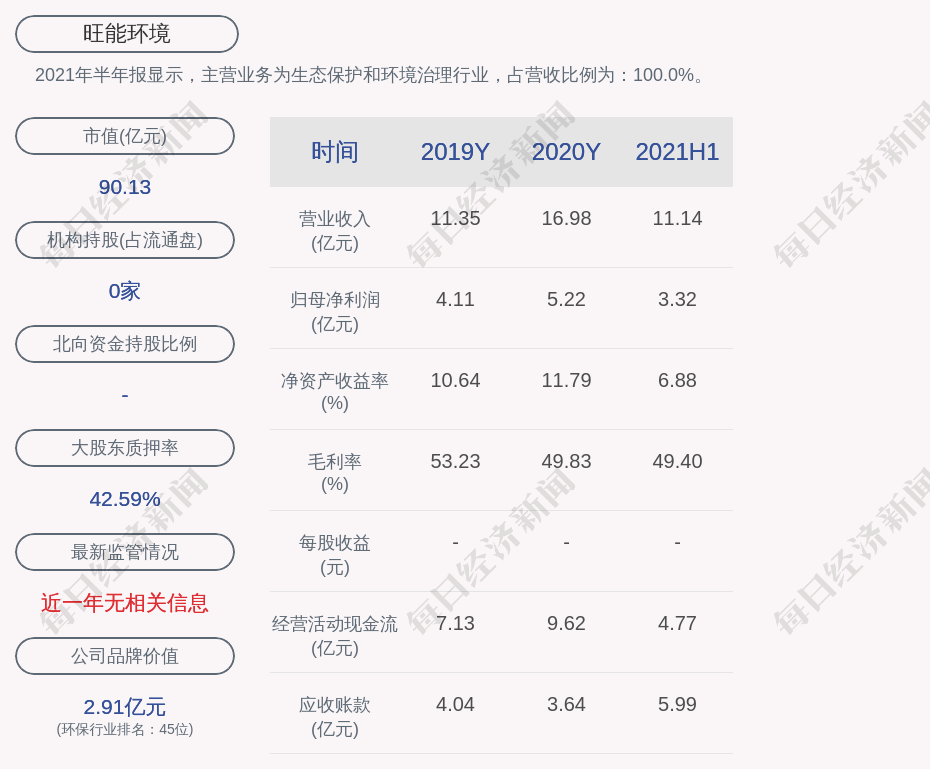This screenshot has height=769, width=930.
Task: Click the 2021H1 column header
Action: [677, 152]
